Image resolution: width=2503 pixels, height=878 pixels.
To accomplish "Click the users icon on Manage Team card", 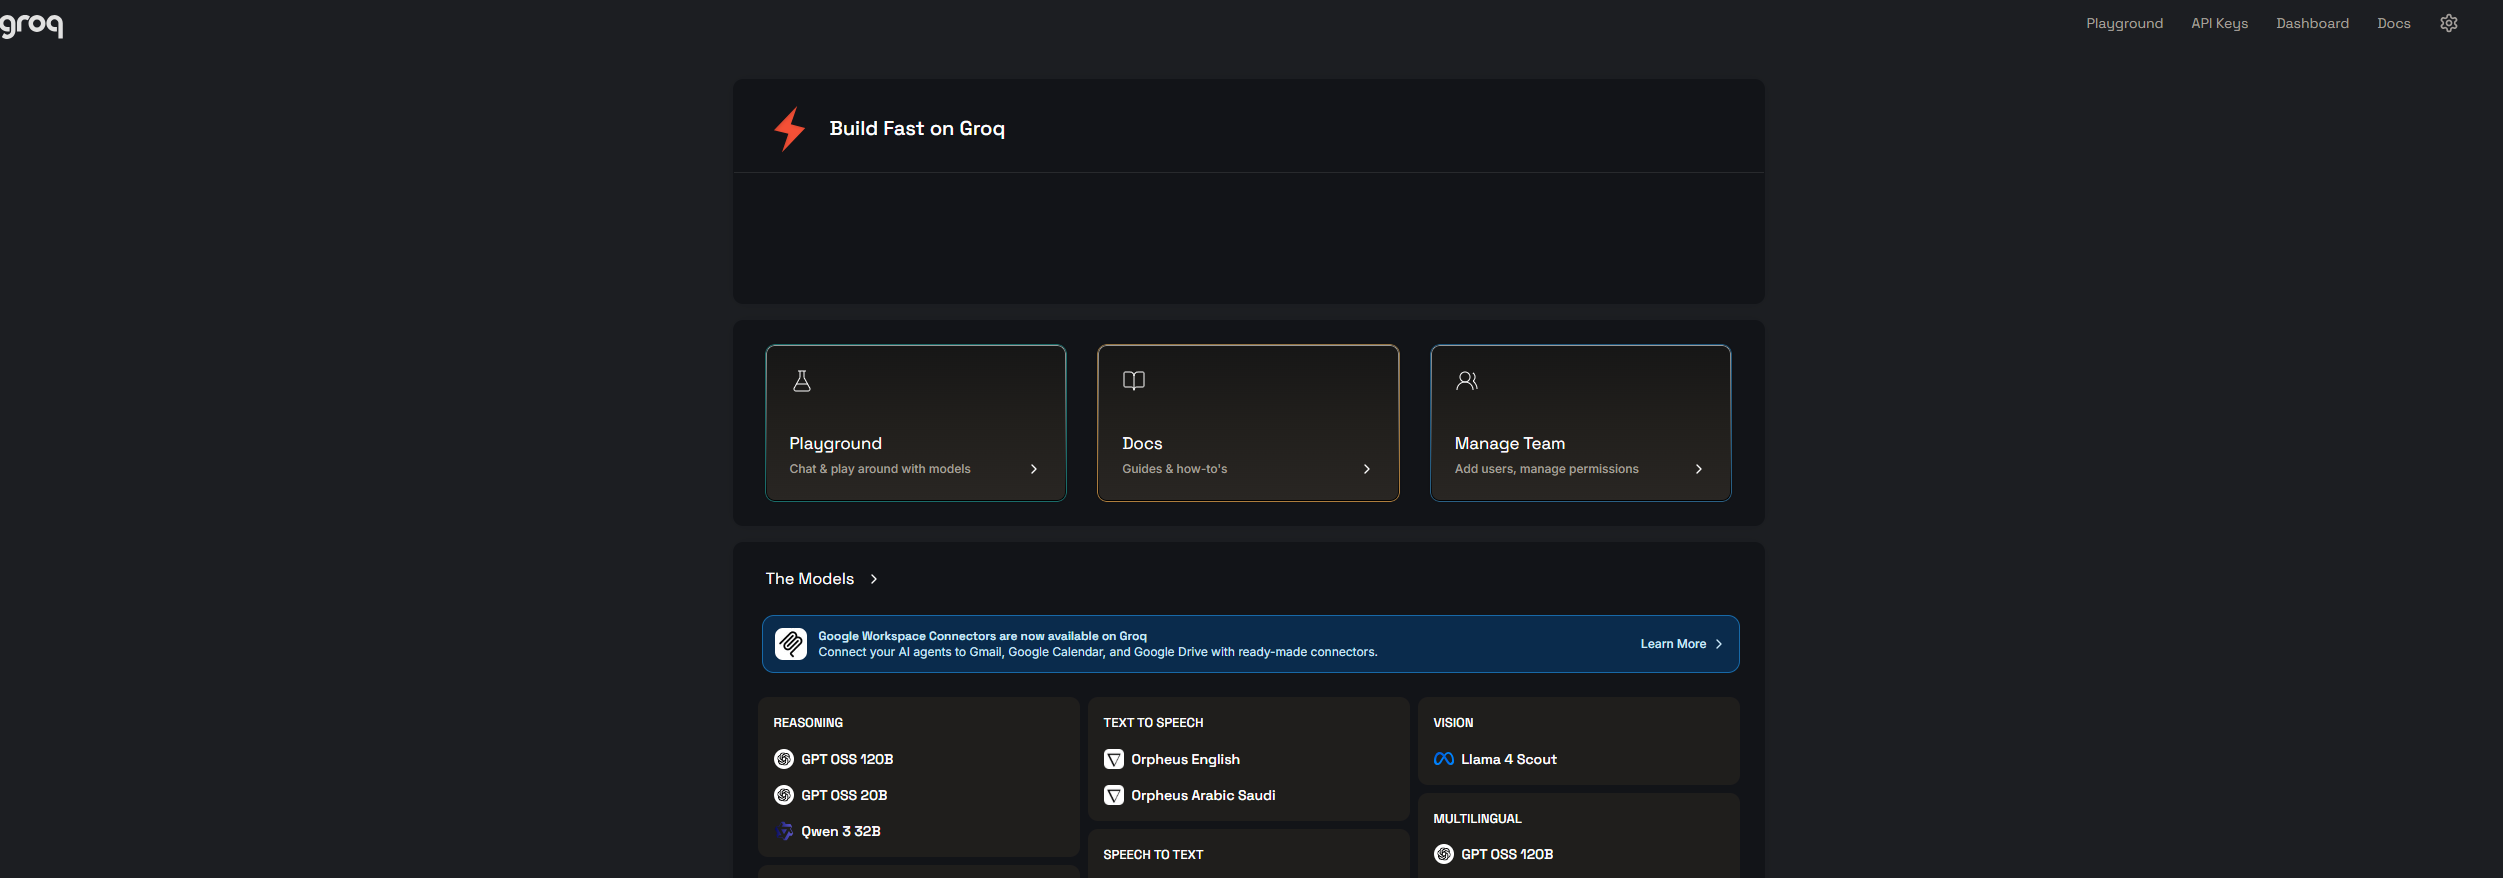I will tap(1467, 381).
